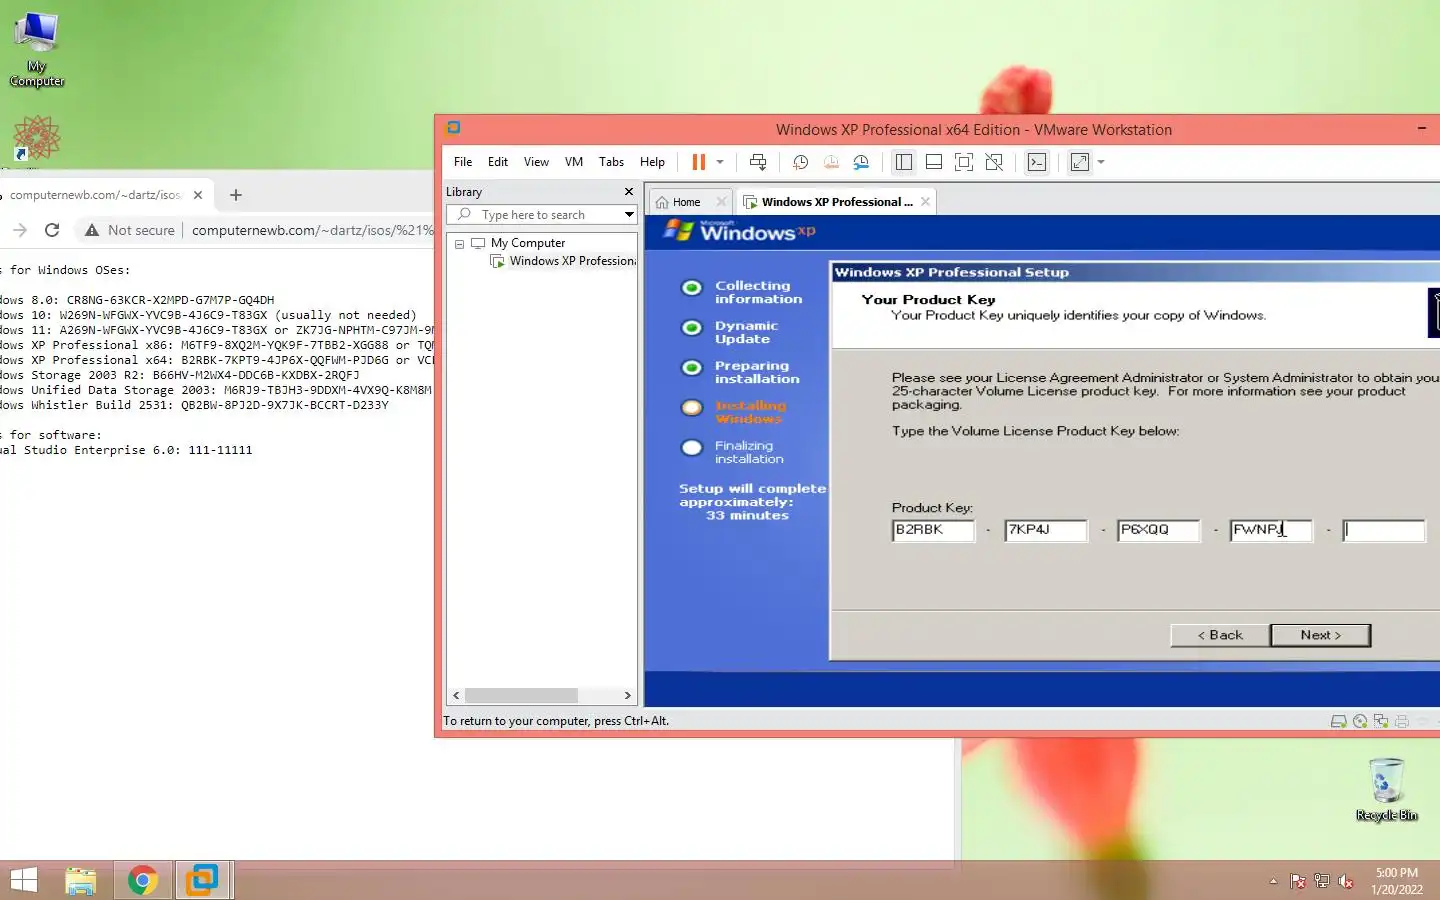This screenshot has height=900, width=1440.
Task: Open the desktop shortcut below My Computer
Action: coord(36,138)
